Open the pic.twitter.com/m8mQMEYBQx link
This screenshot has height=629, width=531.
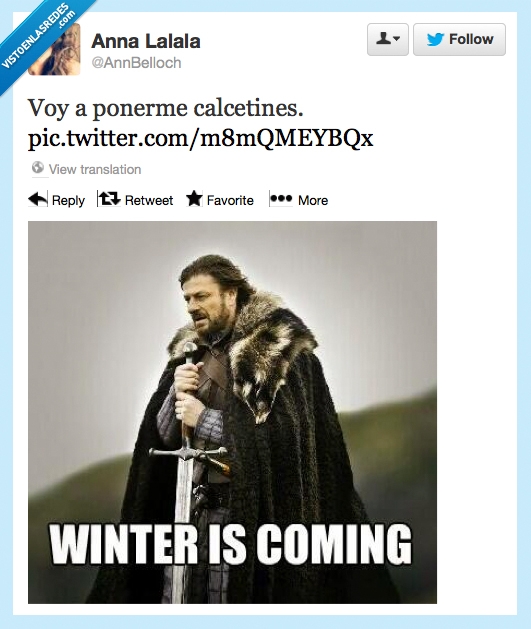click(201, 138)
